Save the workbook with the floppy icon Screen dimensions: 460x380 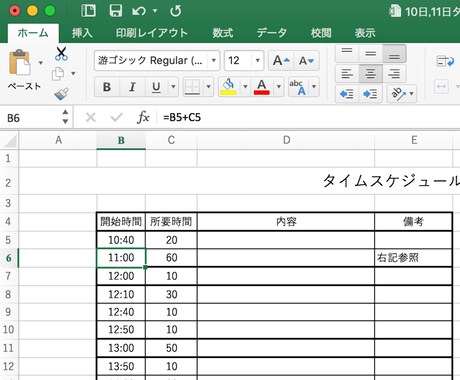116,11
